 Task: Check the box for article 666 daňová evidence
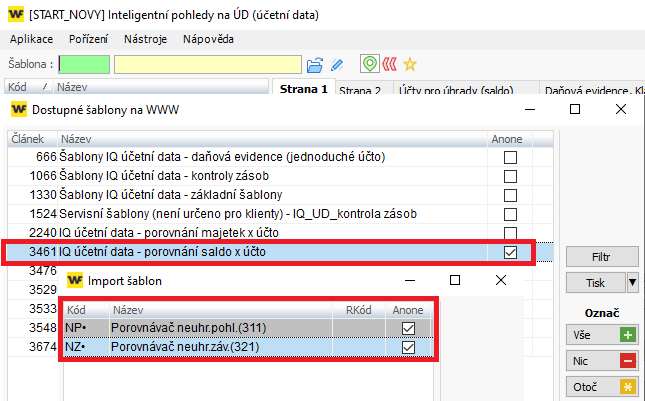pyautogui.click(x=511, y=158)
